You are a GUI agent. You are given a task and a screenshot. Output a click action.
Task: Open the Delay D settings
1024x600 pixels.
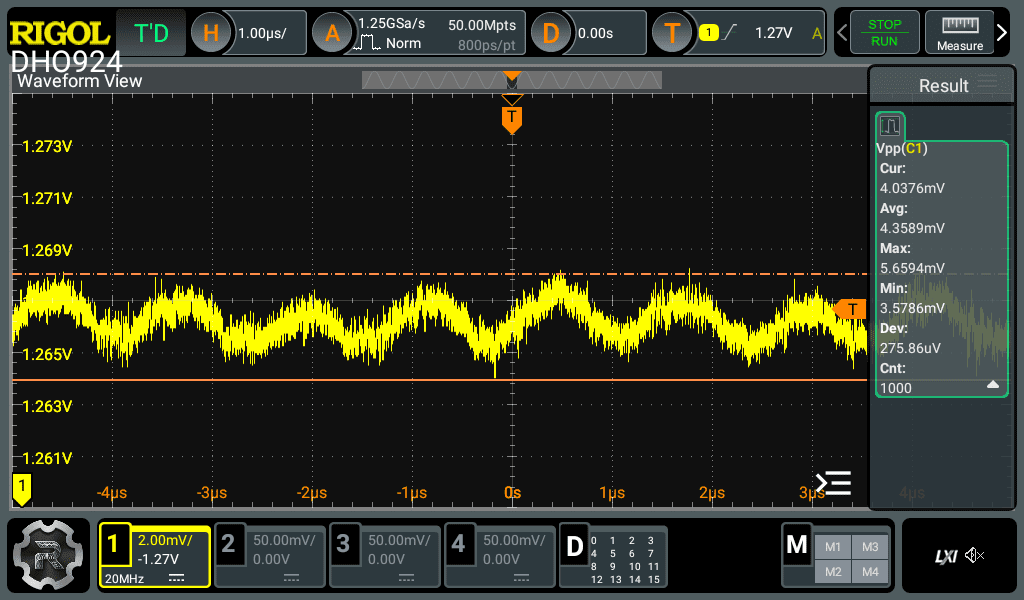[551, 33]
